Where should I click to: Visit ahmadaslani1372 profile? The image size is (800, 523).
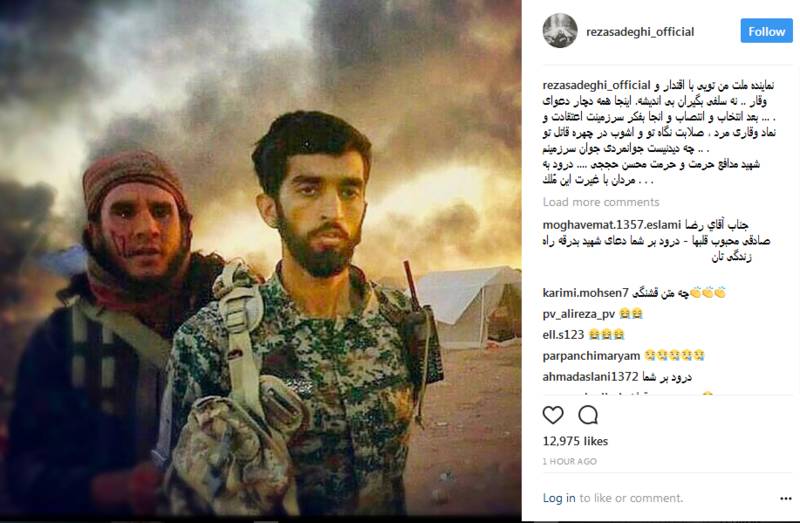tap(590, 377)
